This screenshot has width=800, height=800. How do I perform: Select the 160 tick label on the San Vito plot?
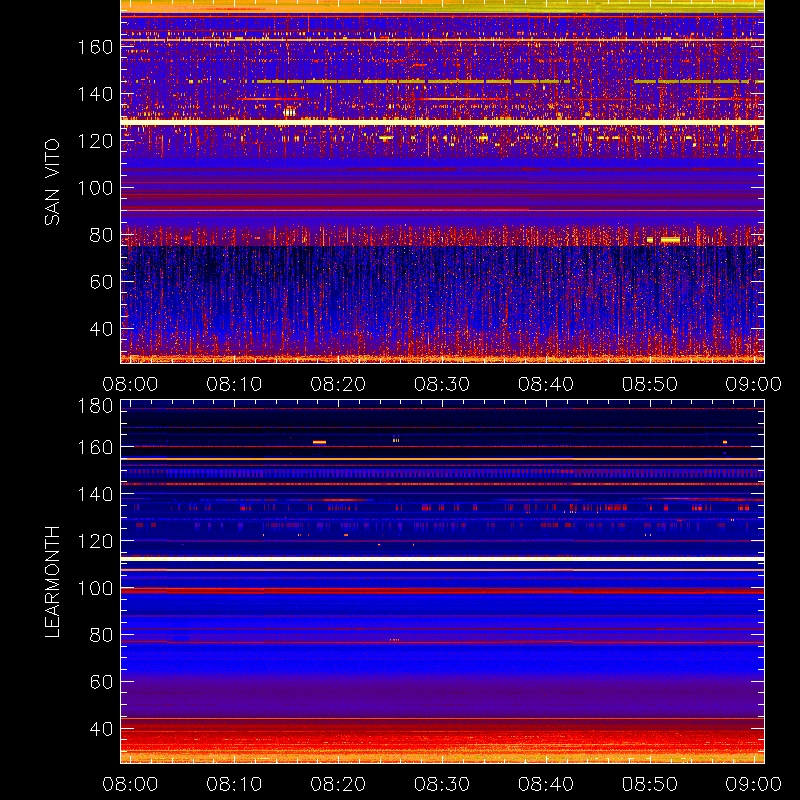95,47
